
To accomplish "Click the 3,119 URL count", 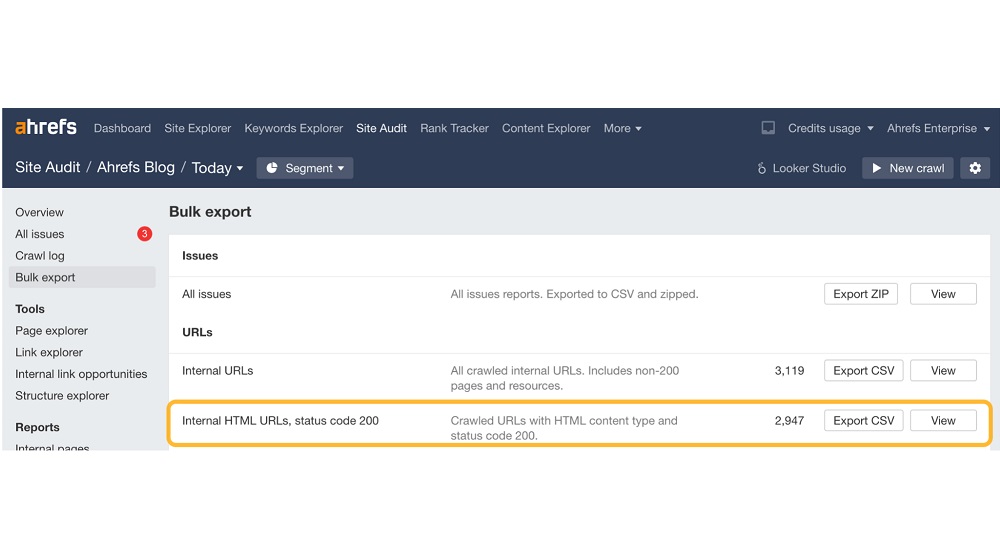I will pos(789,371).
